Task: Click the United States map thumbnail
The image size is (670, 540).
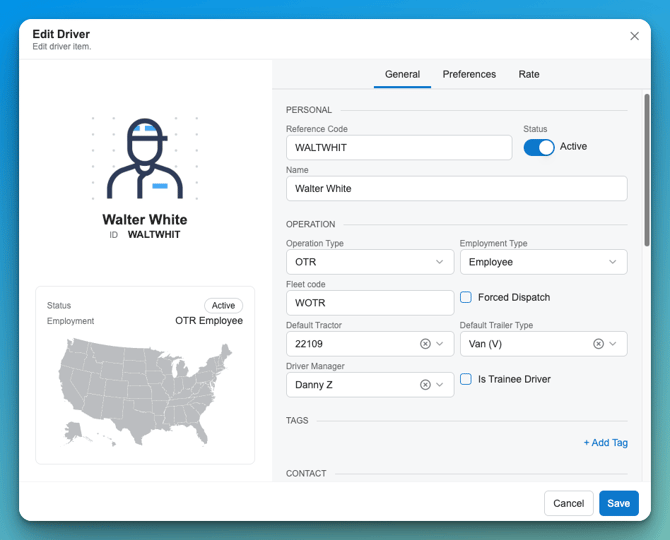Action: coord(145,392)
